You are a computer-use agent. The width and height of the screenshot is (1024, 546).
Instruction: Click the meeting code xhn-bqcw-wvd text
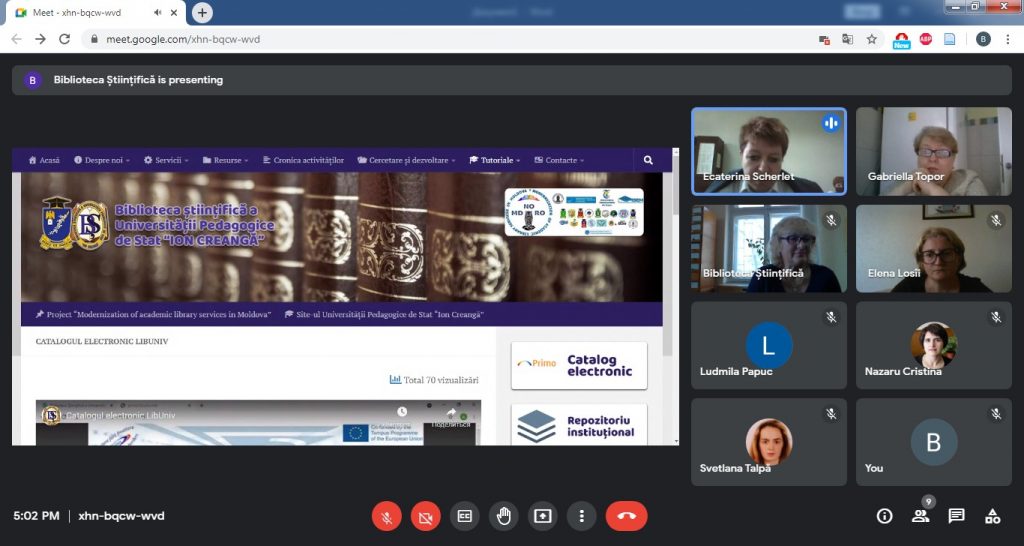[x=121, y=516]
